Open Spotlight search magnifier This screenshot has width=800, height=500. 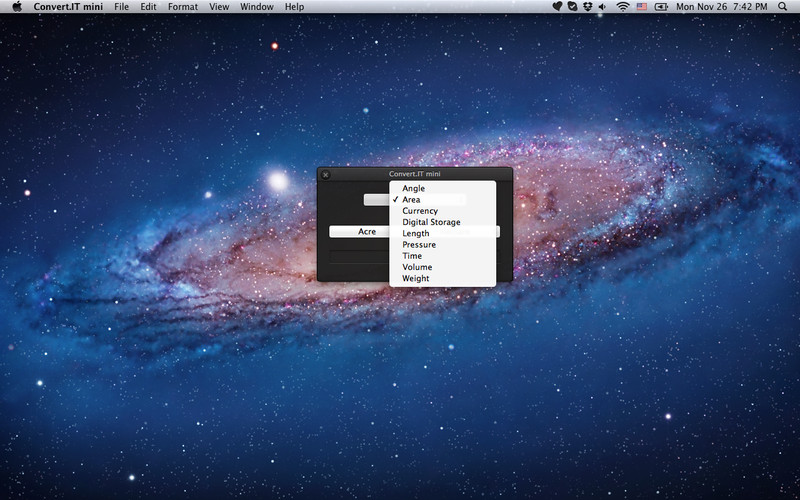[783, 7]
